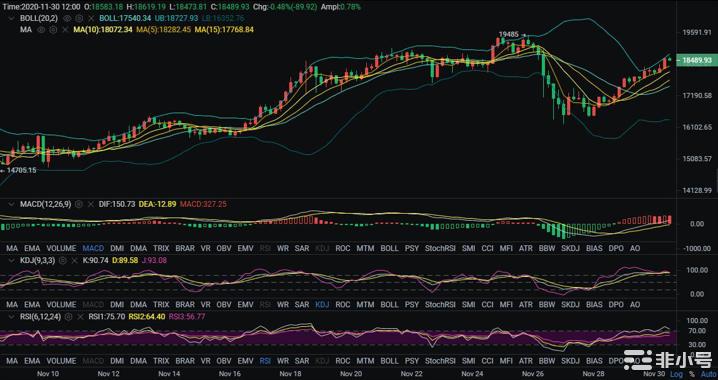Viewport: 718px width, 380px height.
Task: Close the MACD(12,26,9) pane with its X
Action: [91, 204]
